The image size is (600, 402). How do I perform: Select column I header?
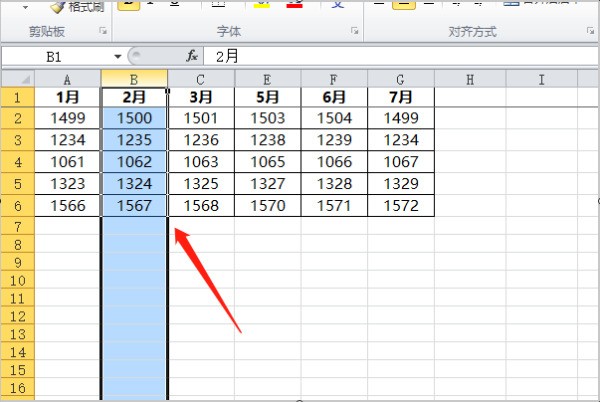point(541,80)
